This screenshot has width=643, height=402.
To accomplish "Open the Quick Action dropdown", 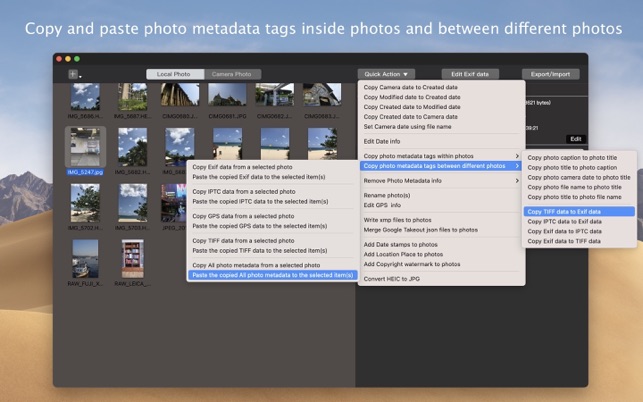I will tap(386, 74).
